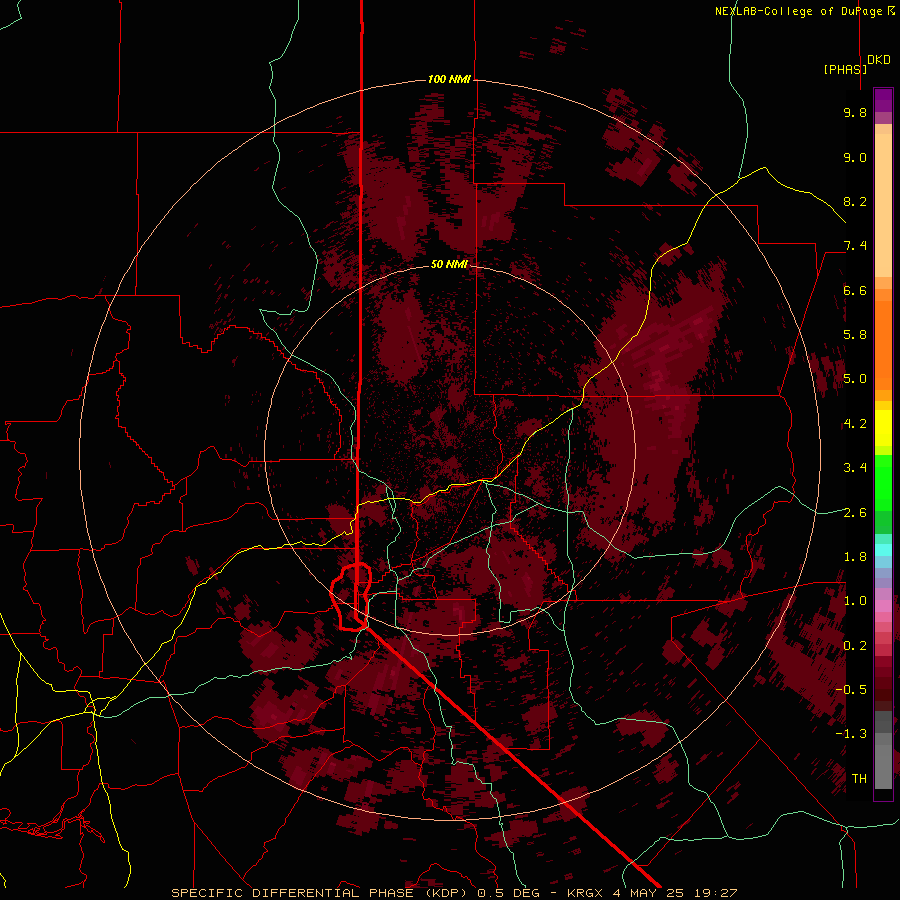Click the cyan segment of the color bar
Viewport: 900px width, 900px height.
883,550
